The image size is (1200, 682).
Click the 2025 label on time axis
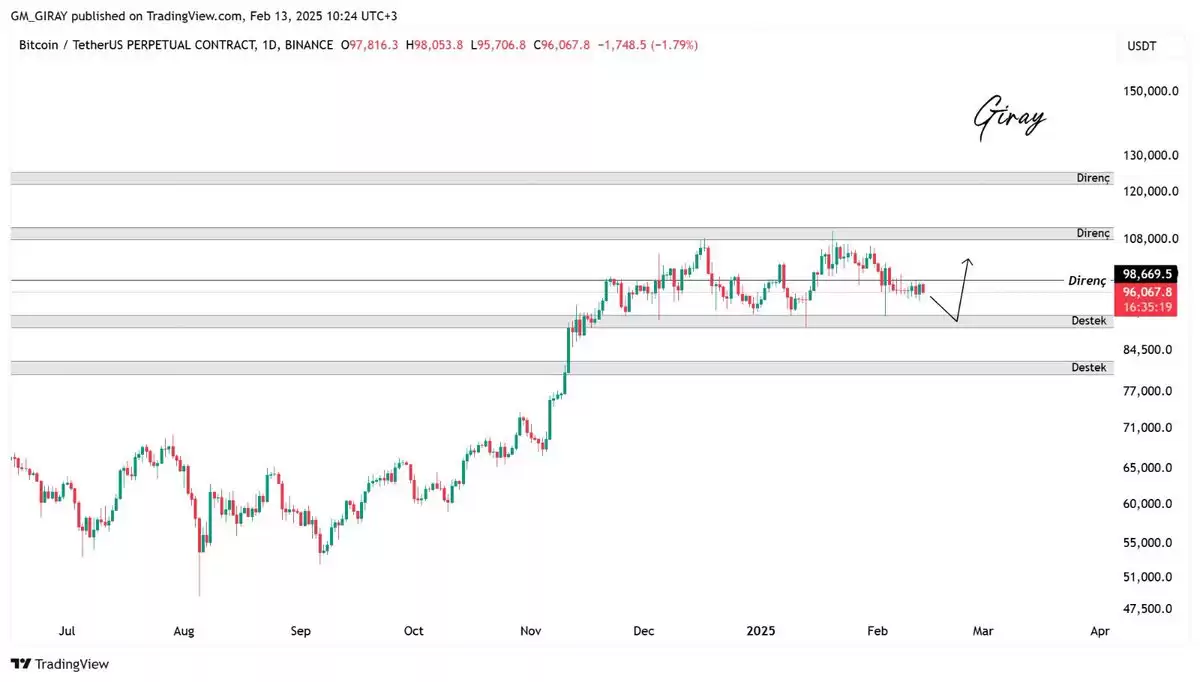tap(761, 631)
